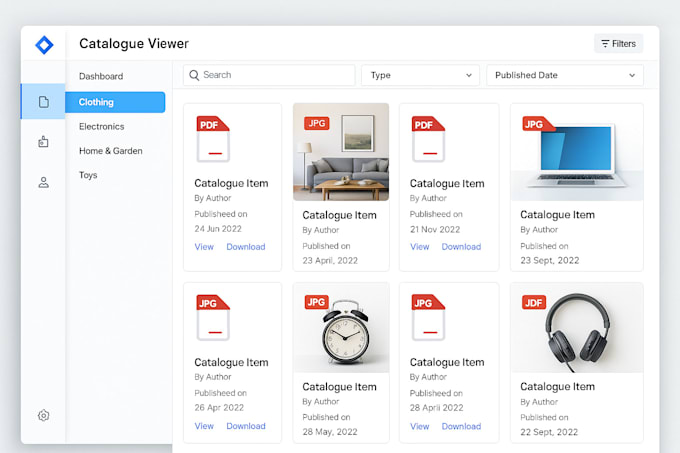The image size is (680, 453).
Task: Open the documents icon in the sidebar
Action: click(43, 102)
